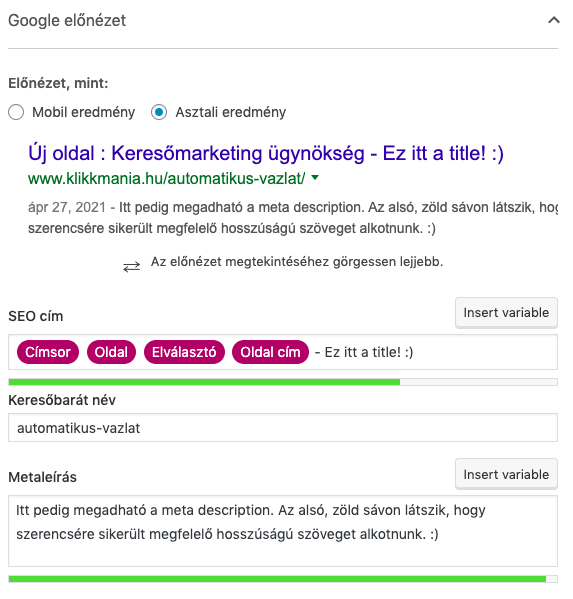Click the Metaleírás text area

[x=283, y=531]
